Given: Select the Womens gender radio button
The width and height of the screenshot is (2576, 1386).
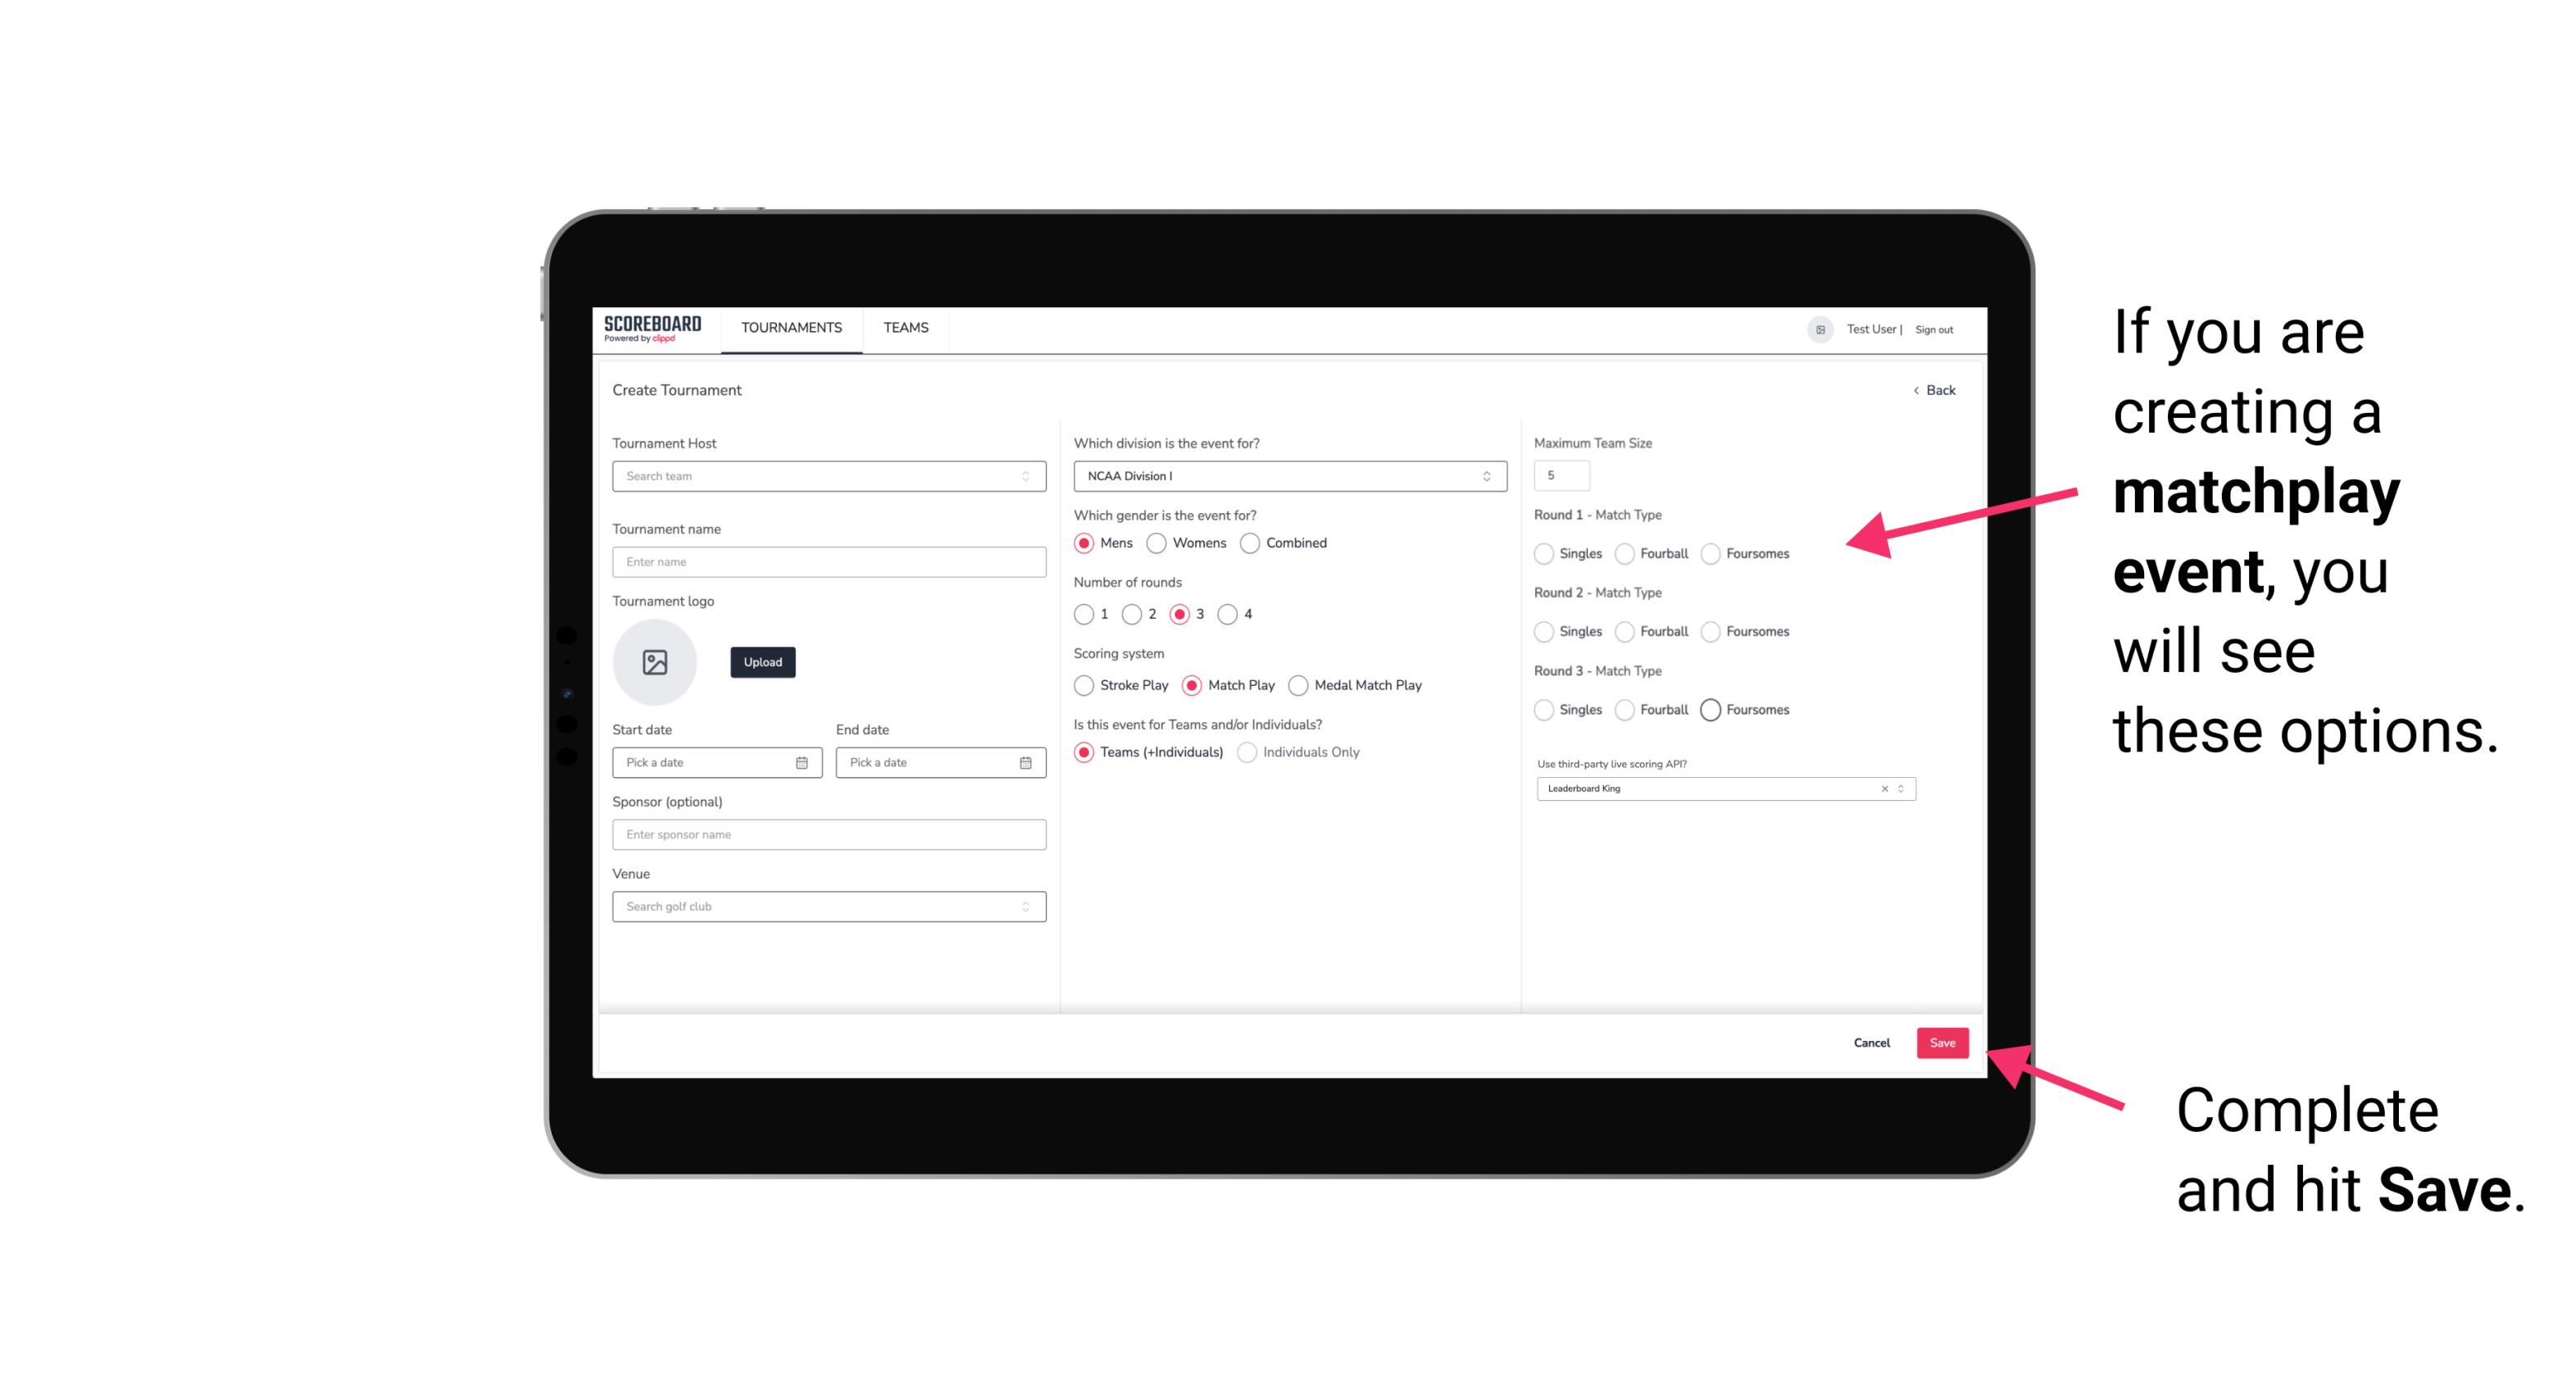Looking at the screenshot, I should tap(1160, 543).
